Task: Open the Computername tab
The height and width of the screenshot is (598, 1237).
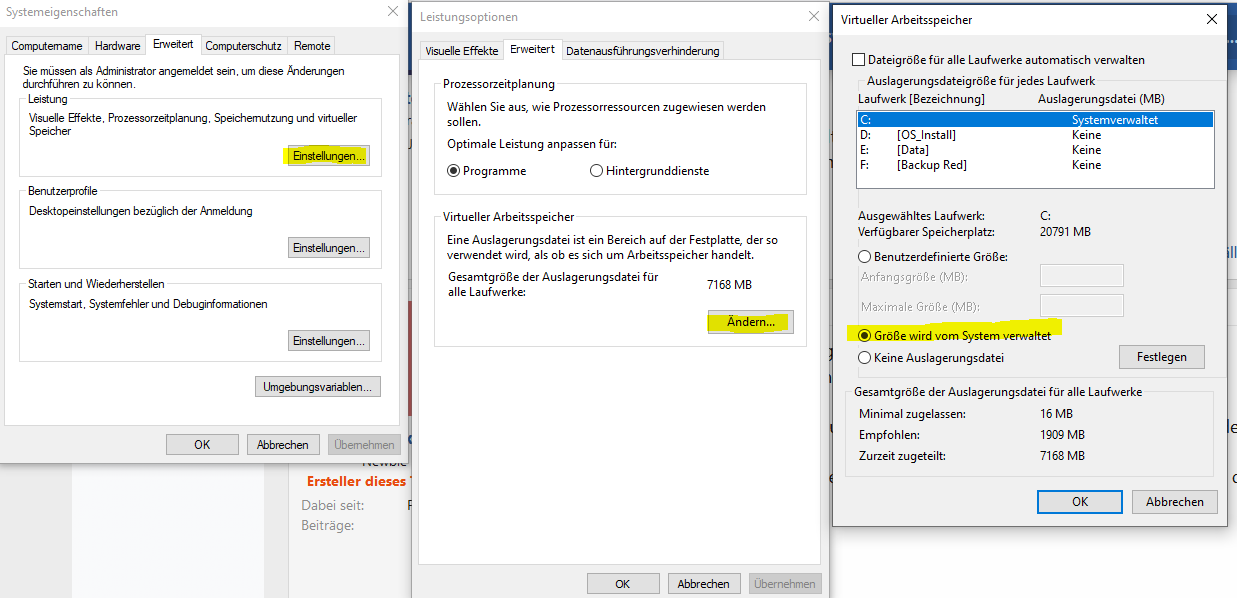Action: pos(49,45)
